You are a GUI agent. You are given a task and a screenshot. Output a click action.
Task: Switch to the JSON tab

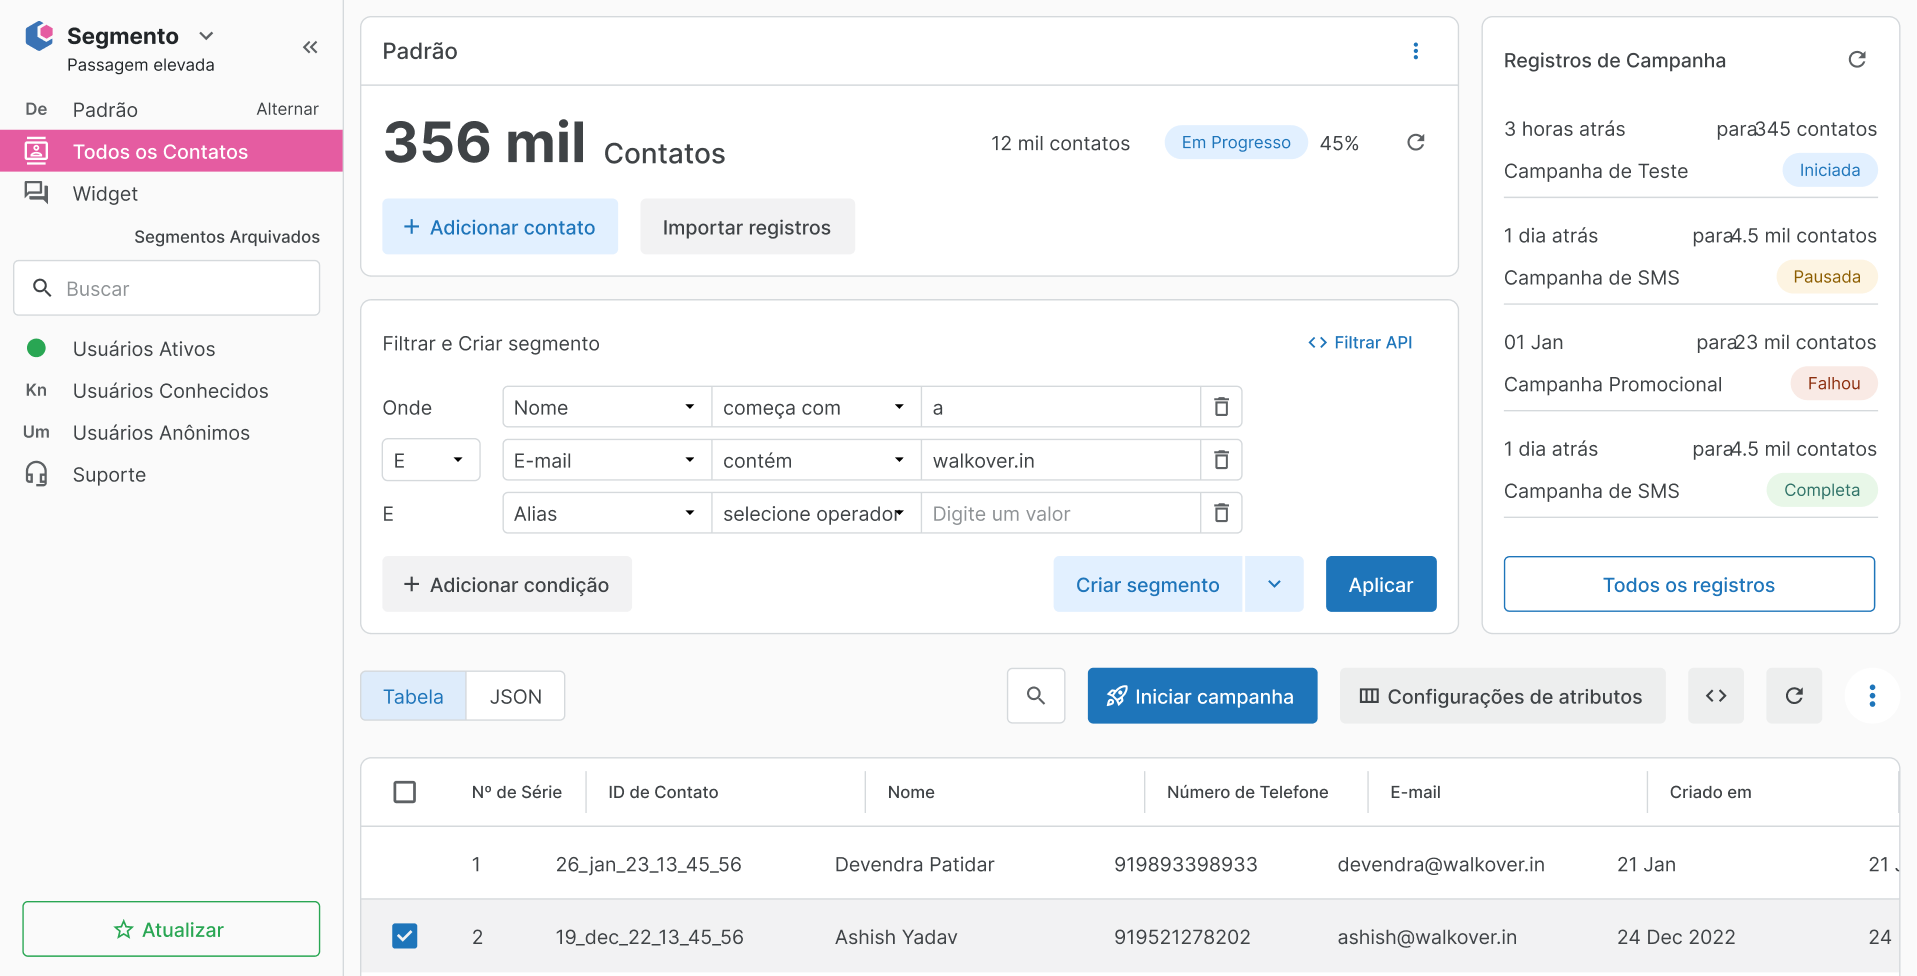point(515,696)
